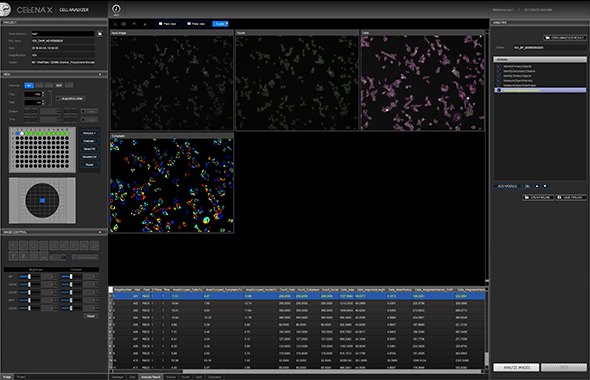Screen dimensions: 590x380
Task: Adjust the Well spinner
Action: (x=43, y=102)
